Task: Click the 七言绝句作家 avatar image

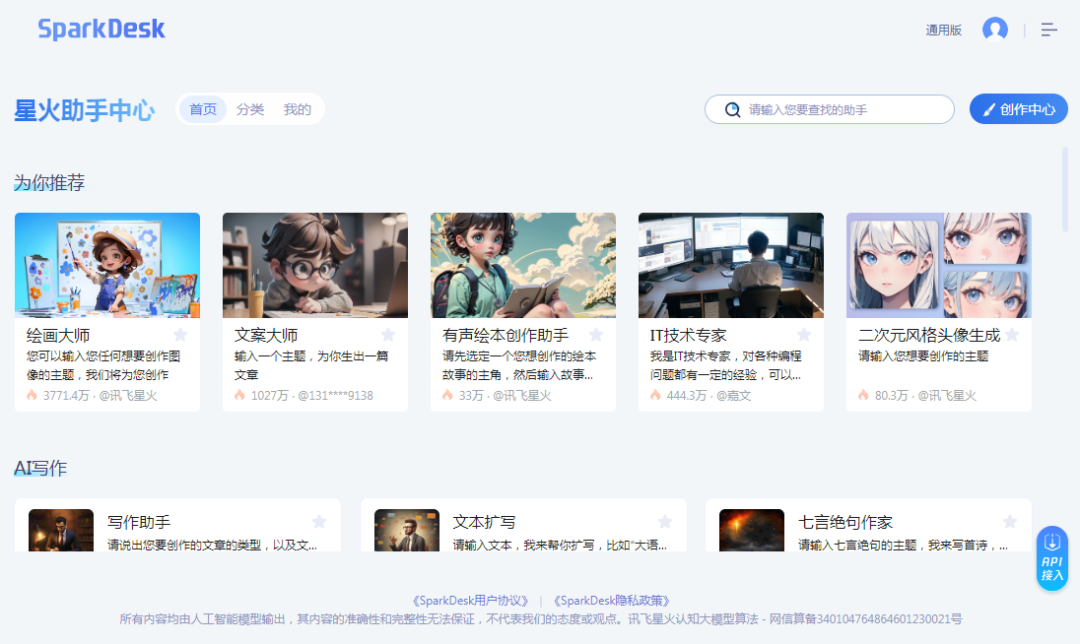Action: click(751, 530)
